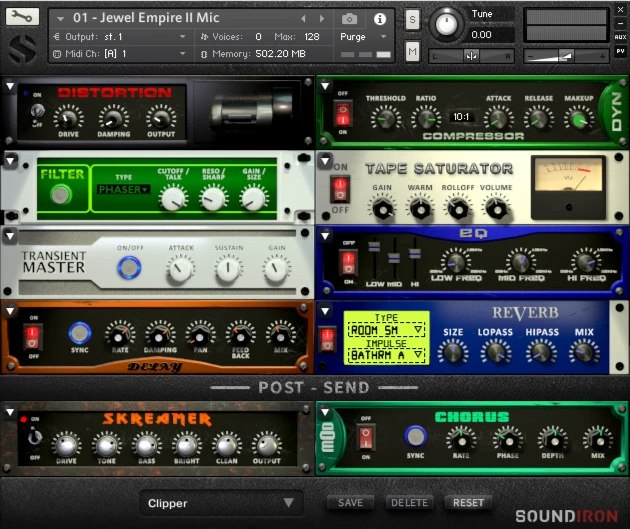Screen dimensions: 630x529
Task: Adjust the Delay Feedback knob
Action: [240, 335]
